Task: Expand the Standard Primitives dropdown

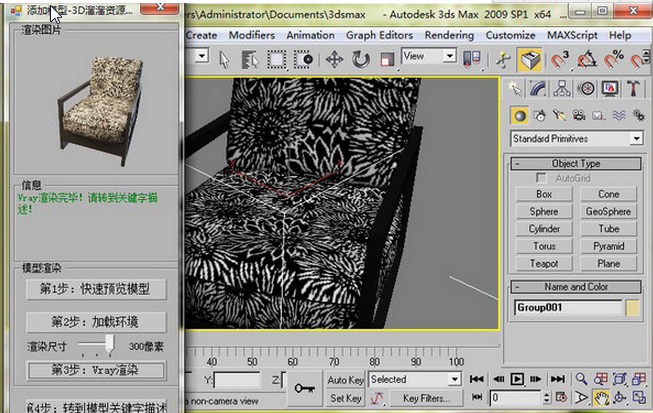Action: tap(636, 139)
